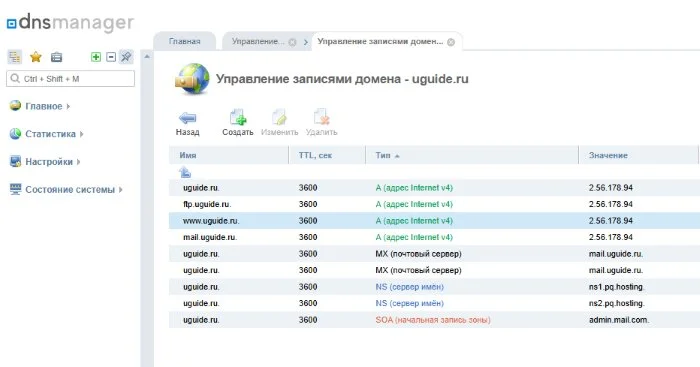The width and height of the screenshot is (700, 367).
Task: Select the SOA record row for uguide.ru
Action: click(434, 320)
